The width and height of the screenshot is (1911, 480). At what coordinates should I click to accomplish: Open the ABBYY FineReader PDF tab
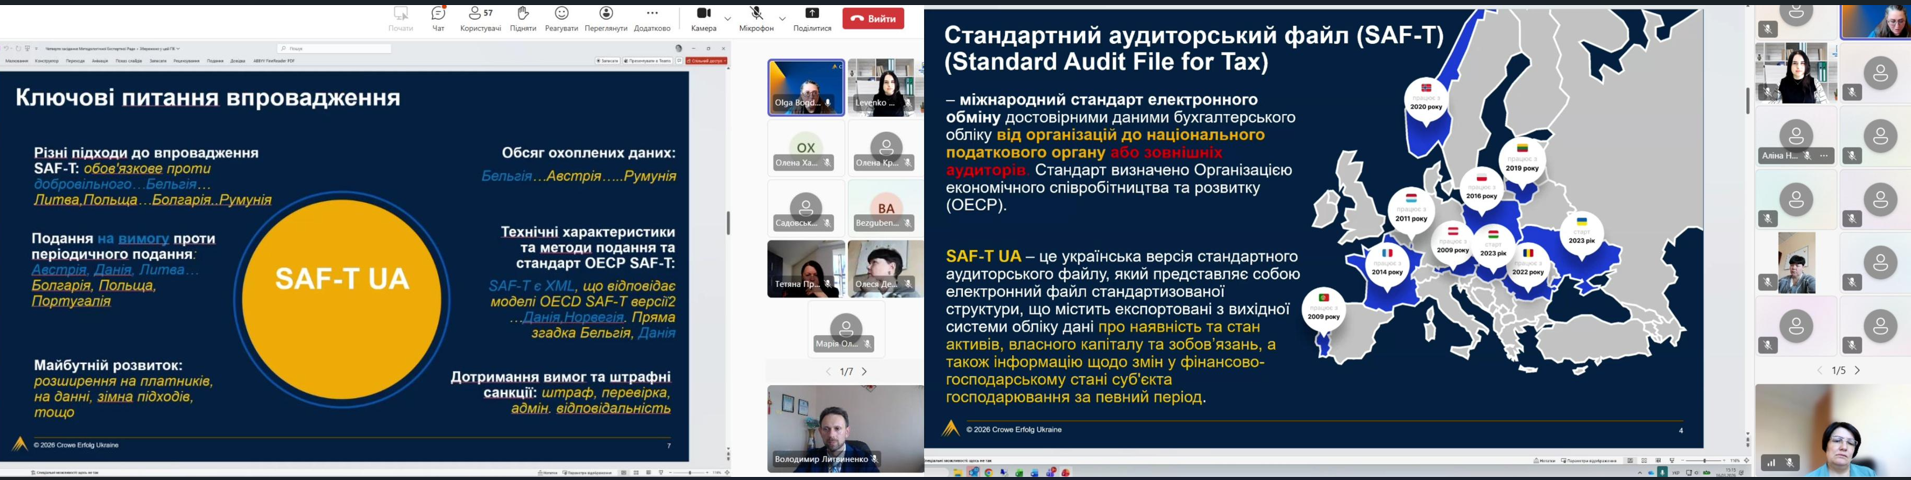pyautogui.click(x=273, y=61)
